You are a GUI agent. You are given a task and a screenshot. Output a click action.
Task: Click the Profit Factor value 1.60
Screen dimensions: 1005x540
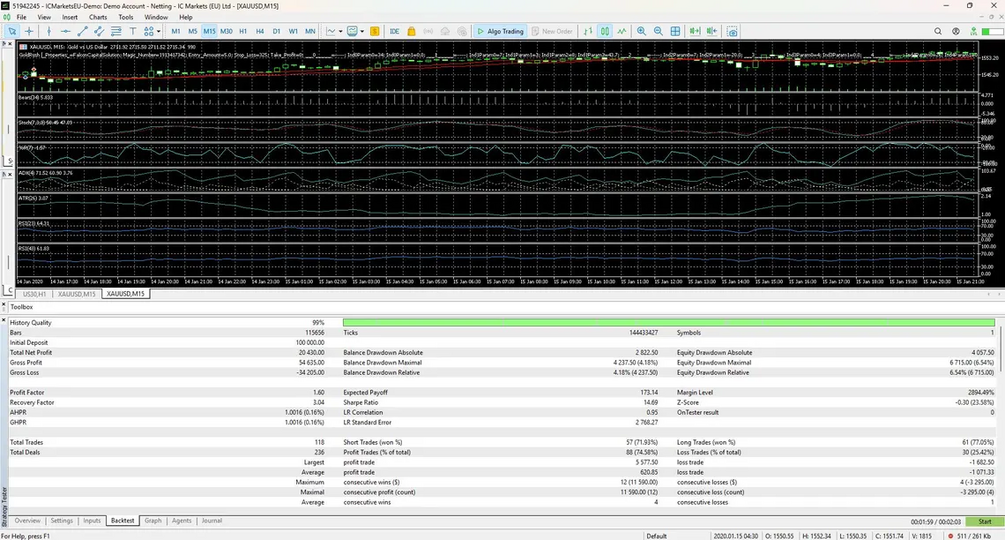pos(319,393)
